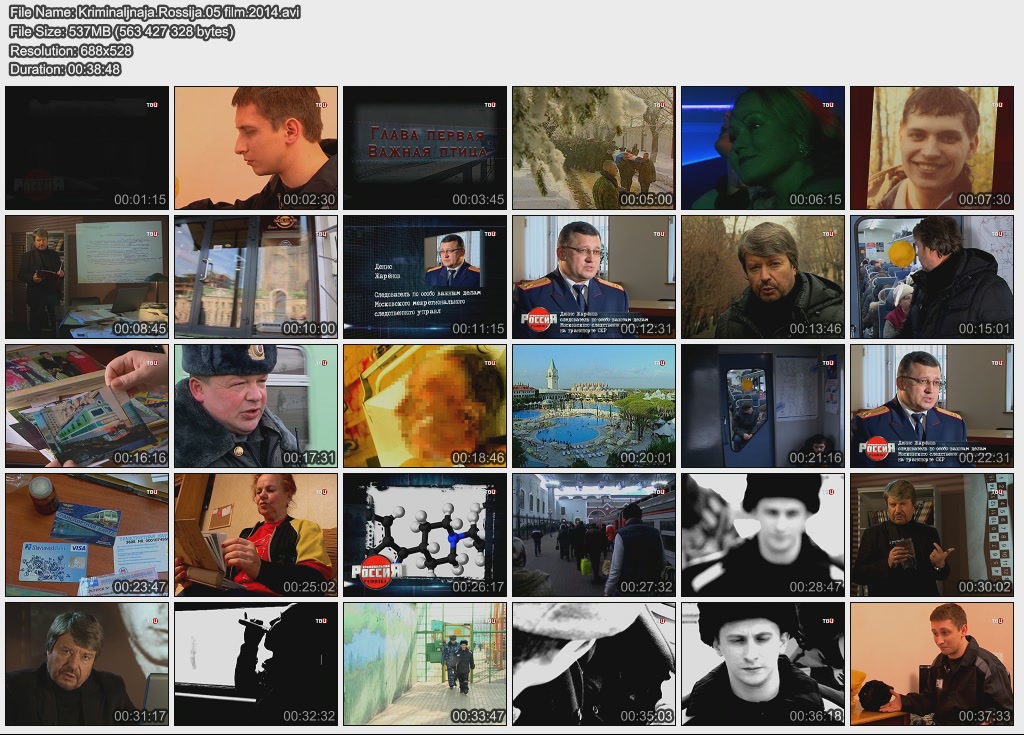Click the train car balloon frame at 00:15:01
Viewport: 1024px width, 735px height.
pyautogui.click(x=932, y=277)
